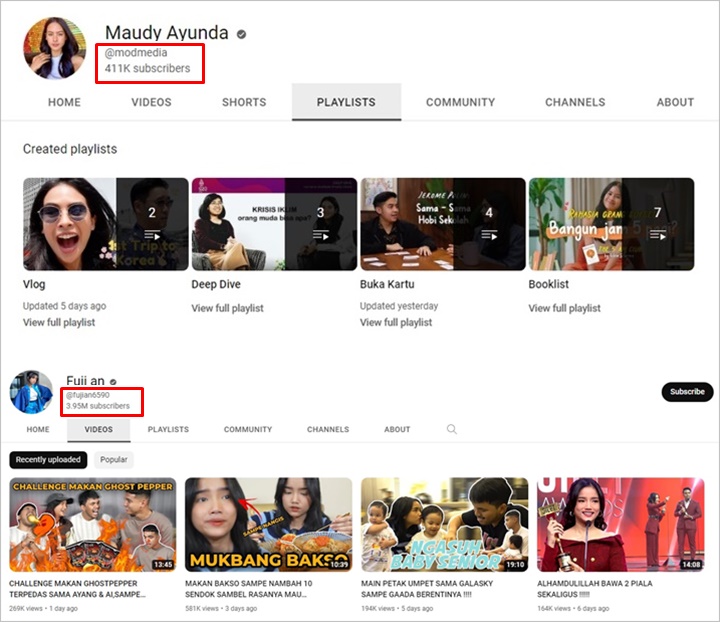The height and width of the screenshot is (622, 720).
Task: Select Maudy Ayunda PLAYLISTS tab
Action: click(346, 102)
